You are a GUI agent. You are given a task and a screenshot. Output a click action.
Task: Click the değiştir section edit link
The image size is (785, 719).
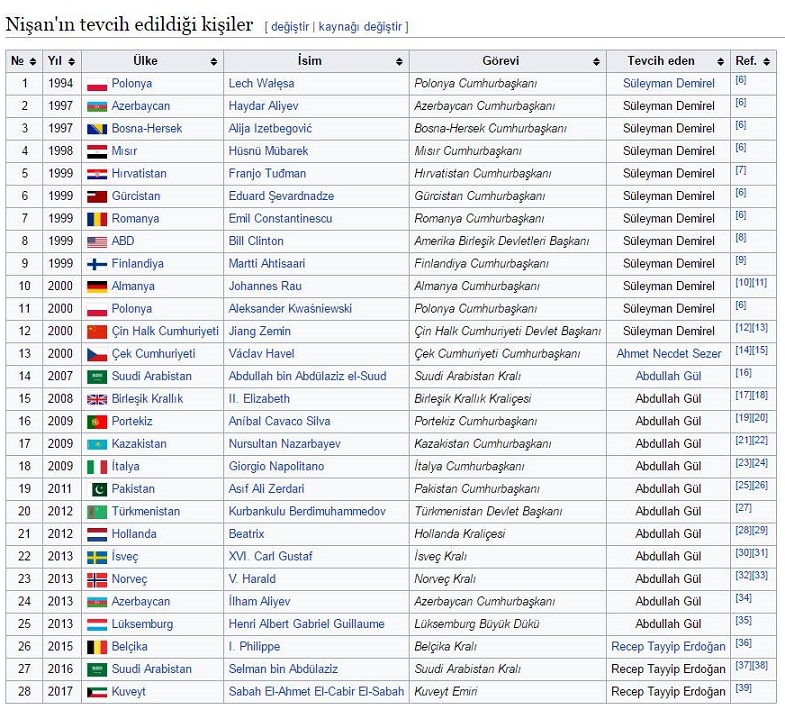coord(290,27)
